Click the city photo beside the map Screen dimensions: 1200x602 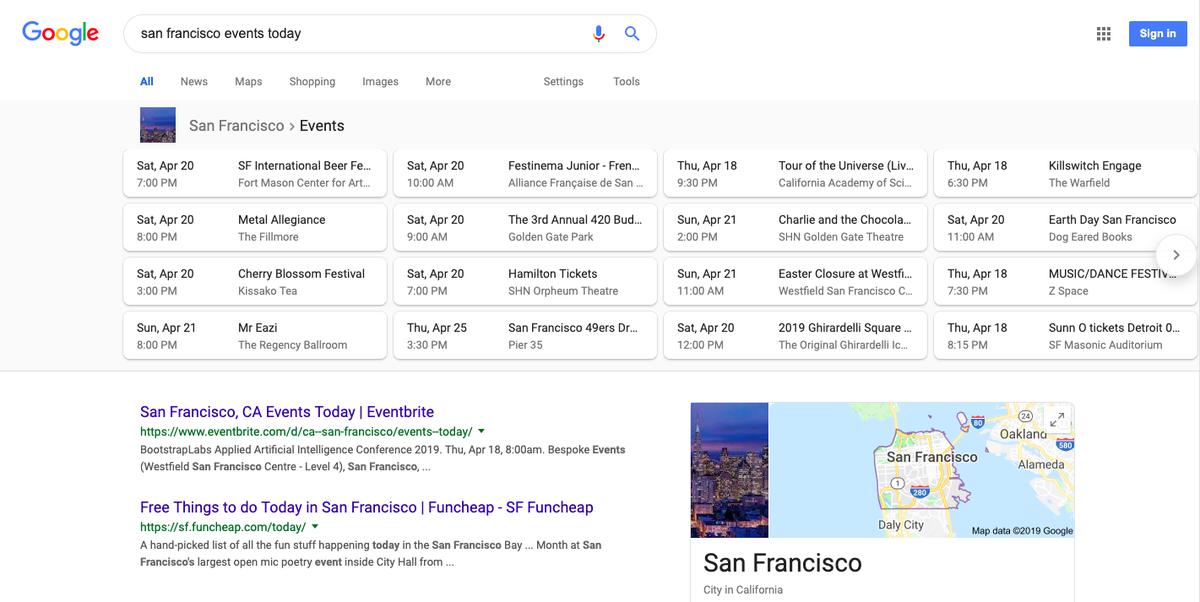[x=728, y=469]
